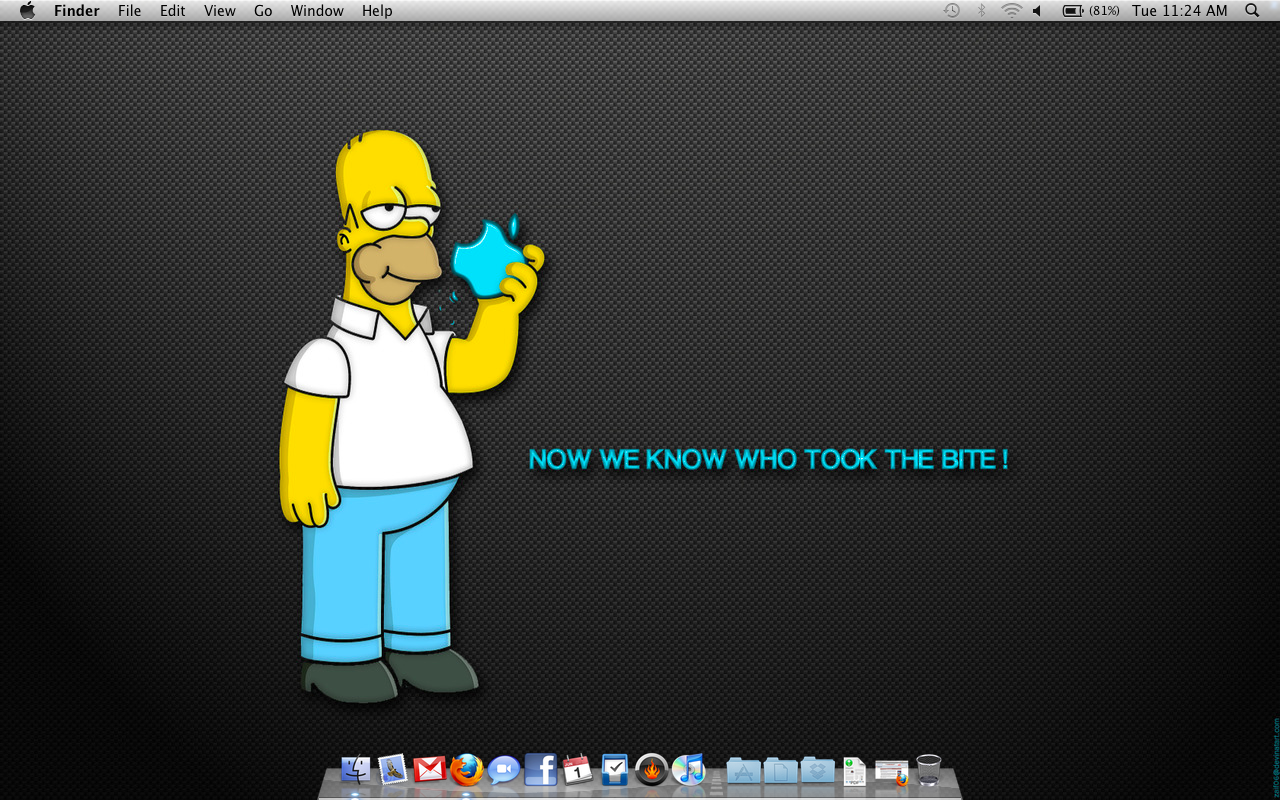This screenshot has width=1280, height=800.
Task: Click the Bluetooth status icon
Action: pyautogui.click(x=981, y=11)
